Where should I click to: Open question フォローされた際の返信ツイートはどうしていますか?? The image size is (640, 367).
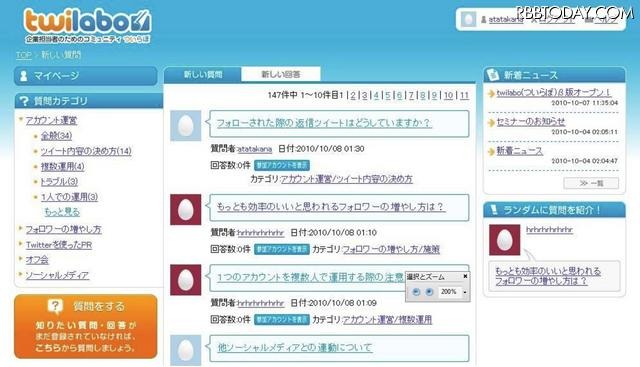(x=324, y=123)
